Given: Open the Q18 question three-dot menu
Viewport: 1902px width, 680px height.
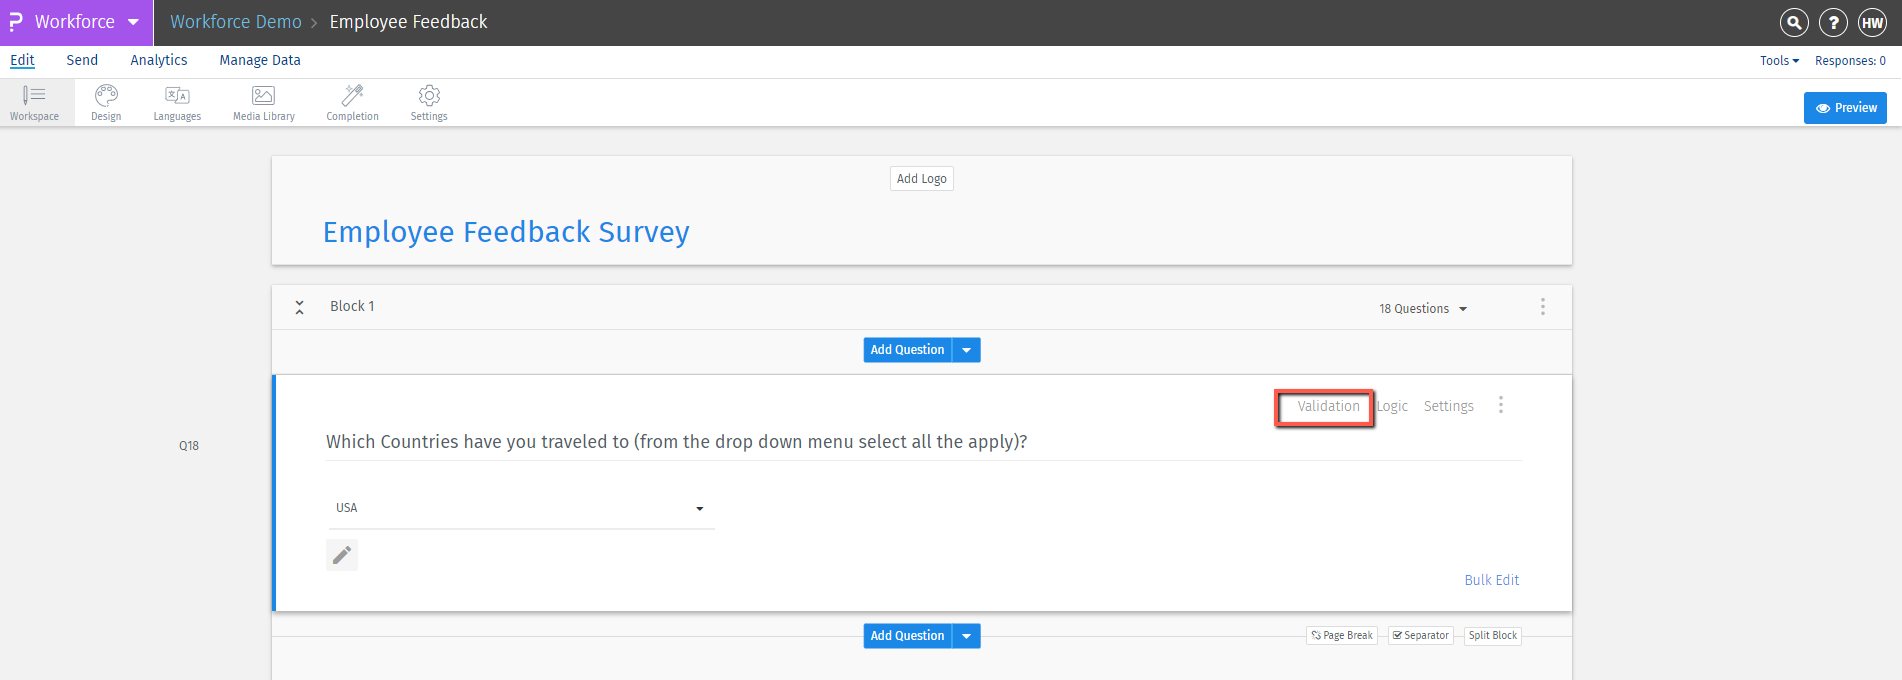Looking at the screenshot, I should pyautogui.click(x=1500, y=405).
